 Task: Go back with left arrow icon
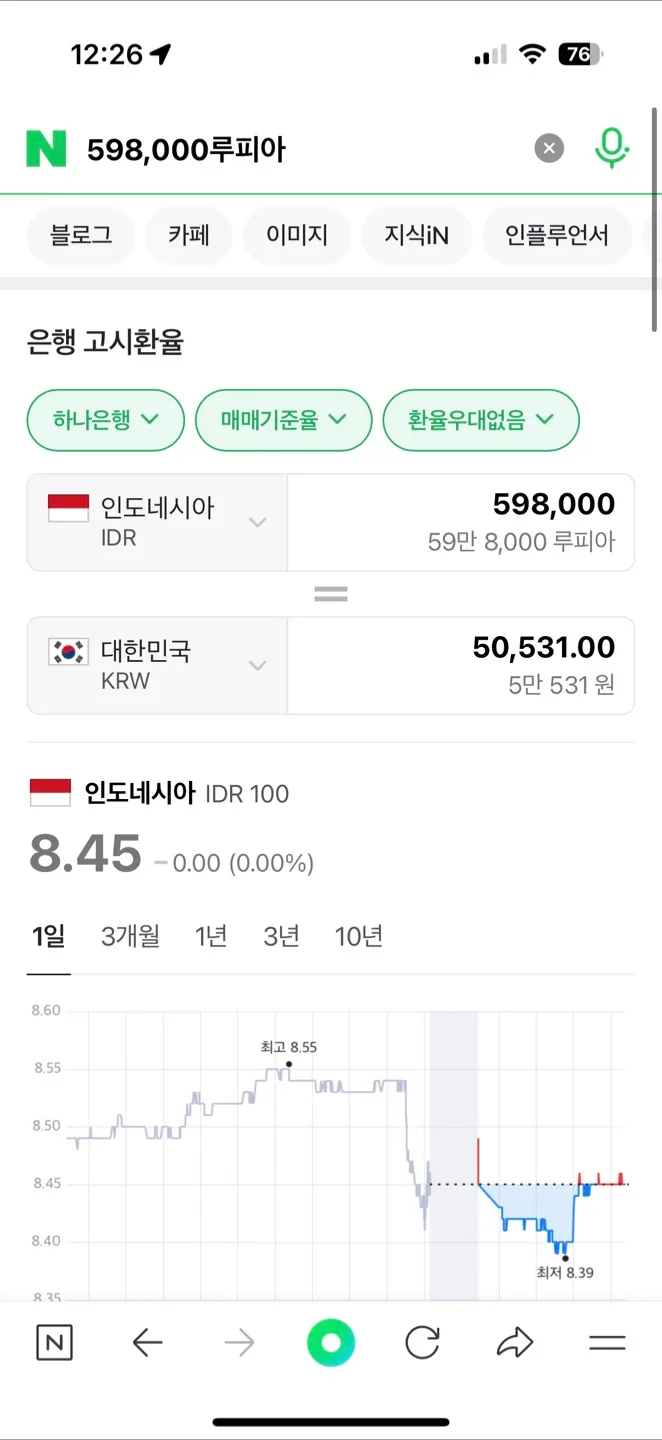coord(147,1343)
